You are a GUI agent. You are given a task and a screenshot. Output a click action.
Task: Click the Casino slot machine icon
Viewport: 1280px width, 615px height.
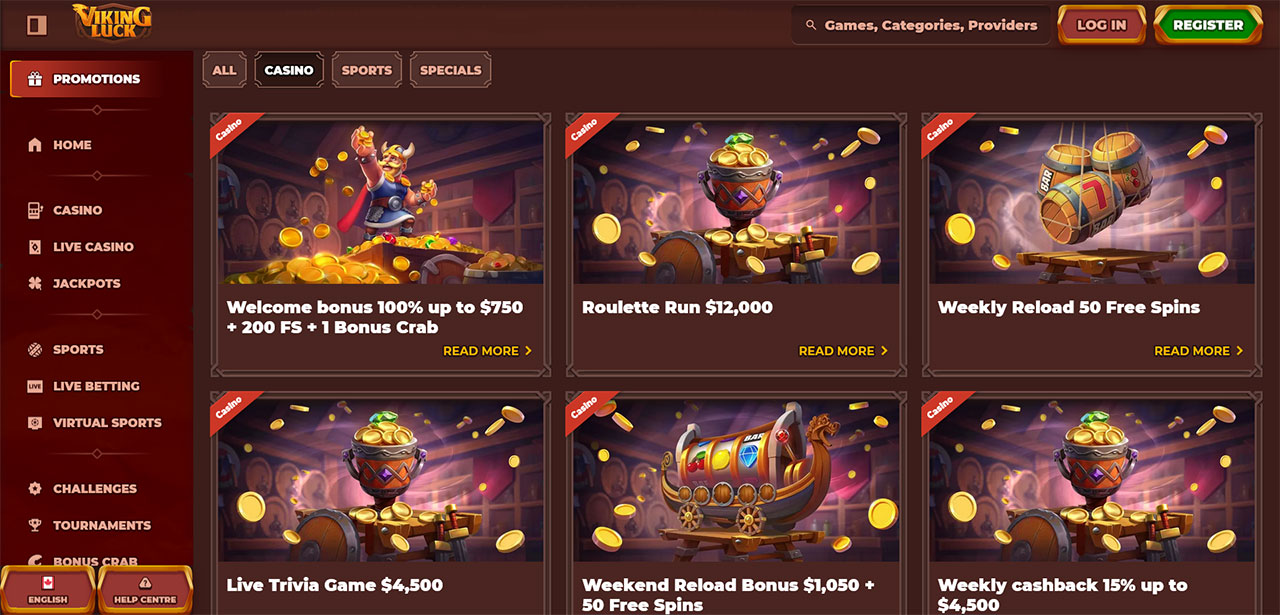click(35, 210)
